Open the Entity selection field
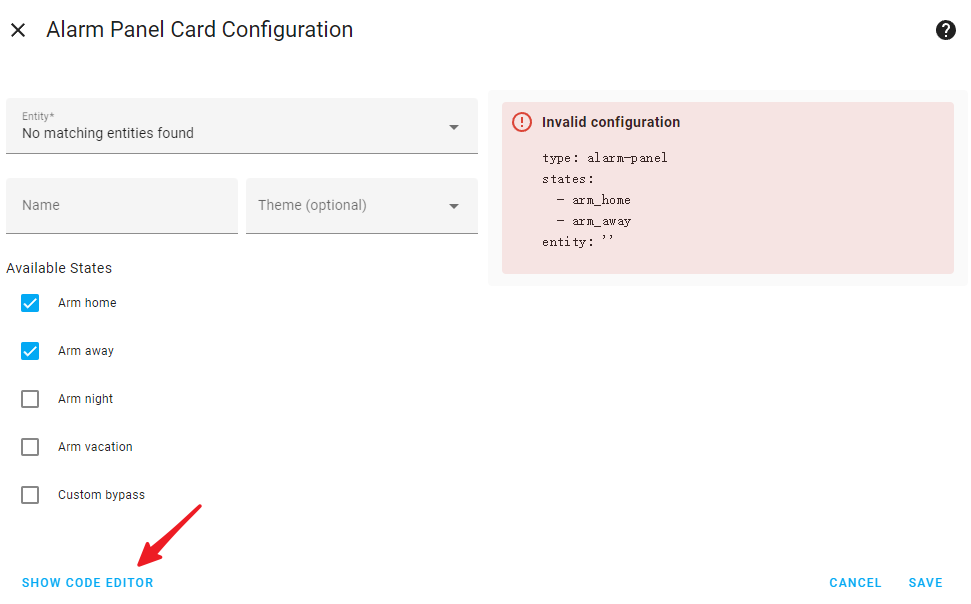Viewport: 971px width, 604px height. tap(242, 126)
